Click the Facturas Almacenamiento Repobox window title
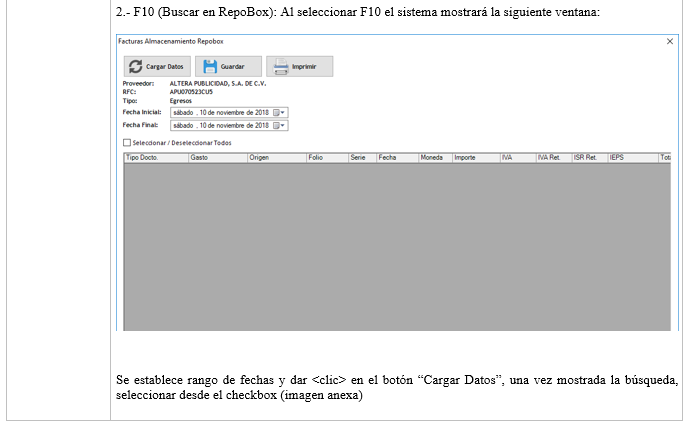690x428 pixels. [171, 41]
